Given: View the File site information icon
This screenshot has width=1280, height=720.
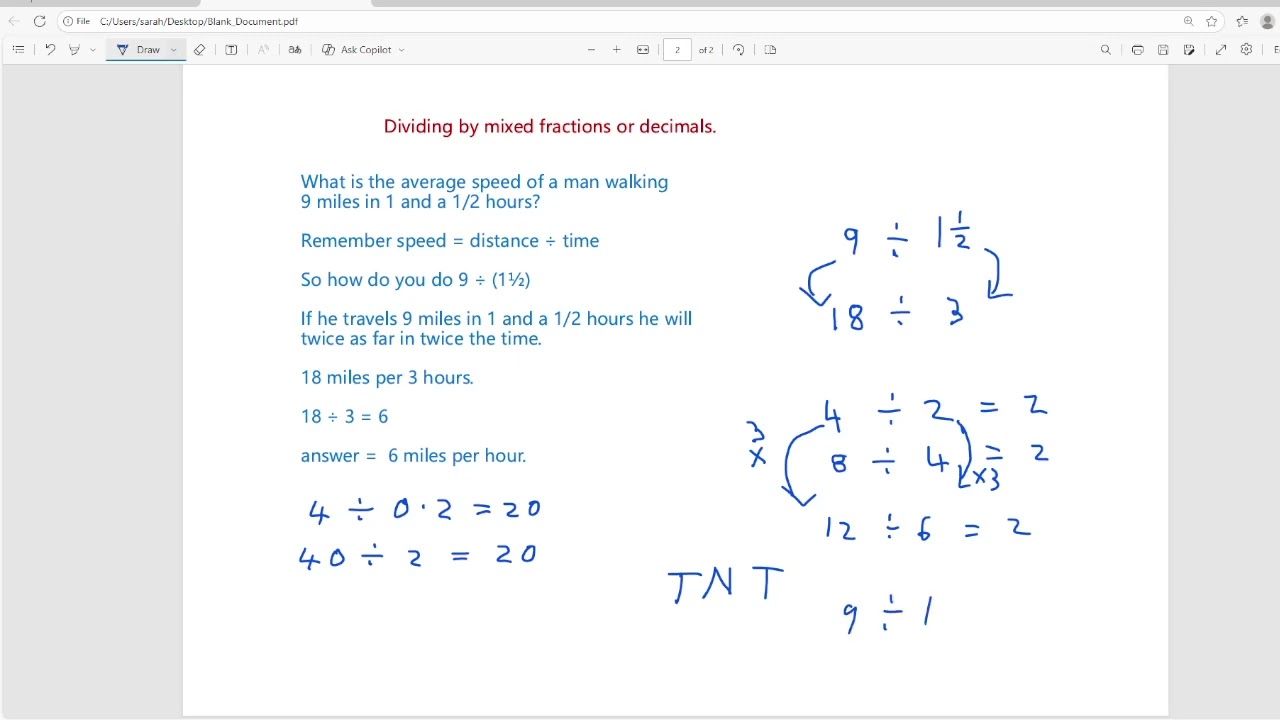Looking at the screenshot, I should pos(76,21).
